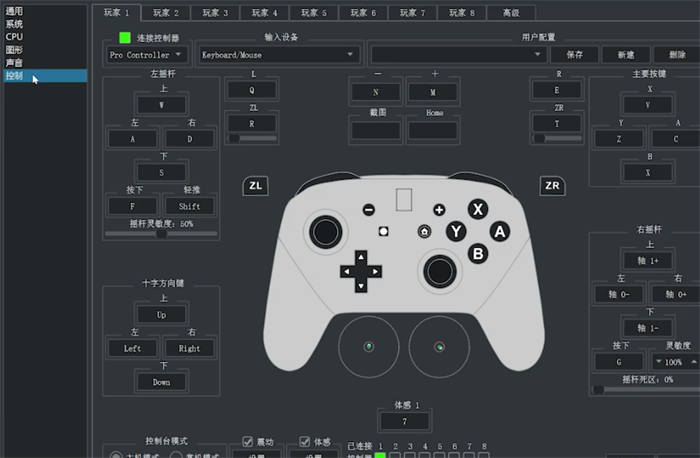The image size is (700, 458).
Task: Adjust the left stick sensitivity slider
Action: pos(161,233)
